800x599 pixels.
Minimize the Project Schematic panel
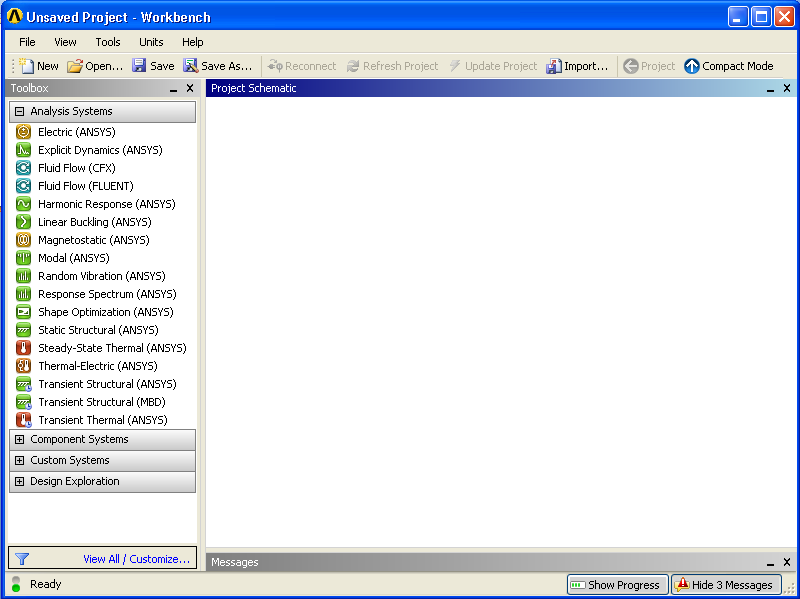(x=770, y=89)
